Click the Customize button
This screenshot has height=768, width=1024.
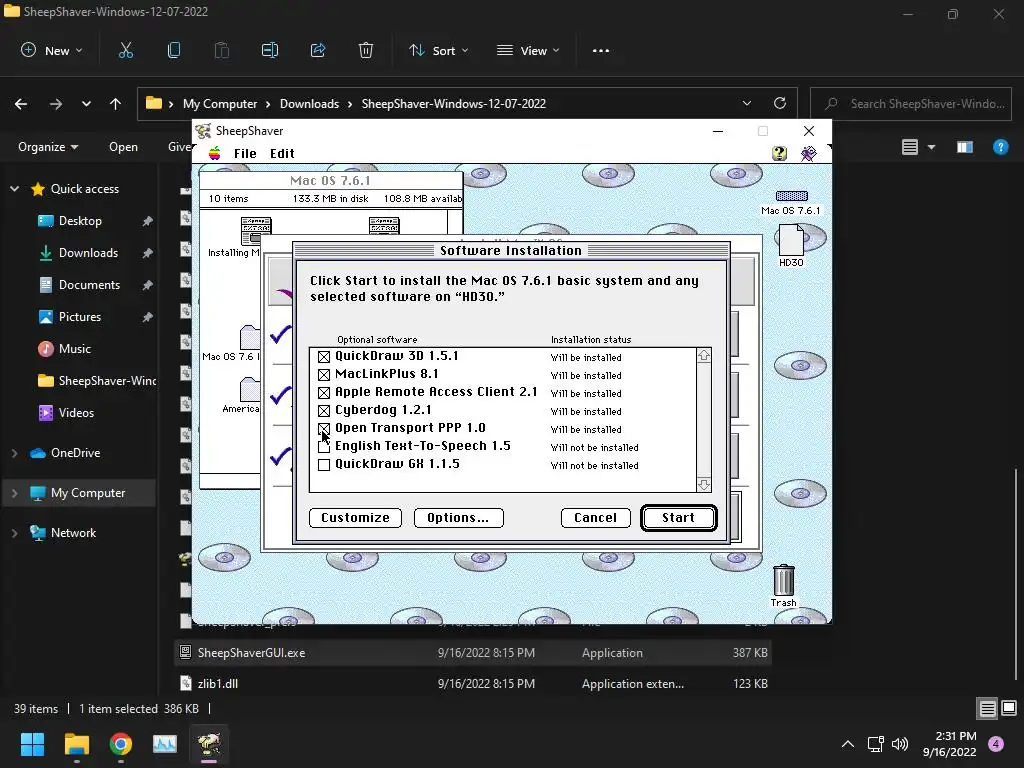pos(355,518)
